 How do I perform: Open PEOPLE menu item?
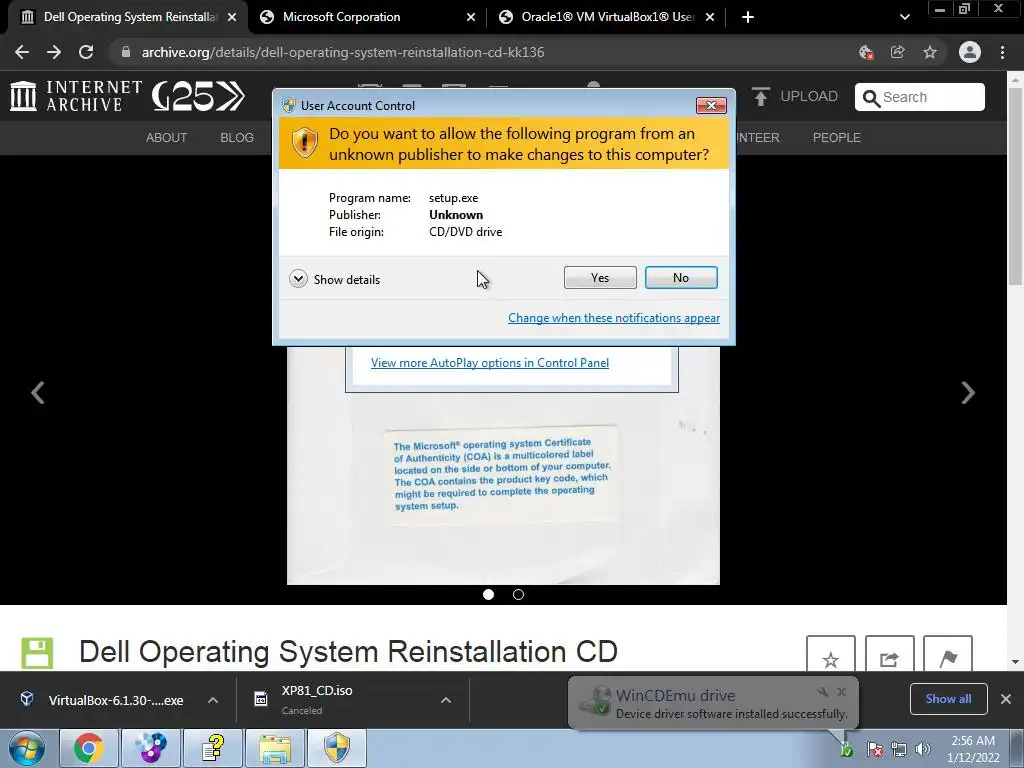tap(837, 138)
